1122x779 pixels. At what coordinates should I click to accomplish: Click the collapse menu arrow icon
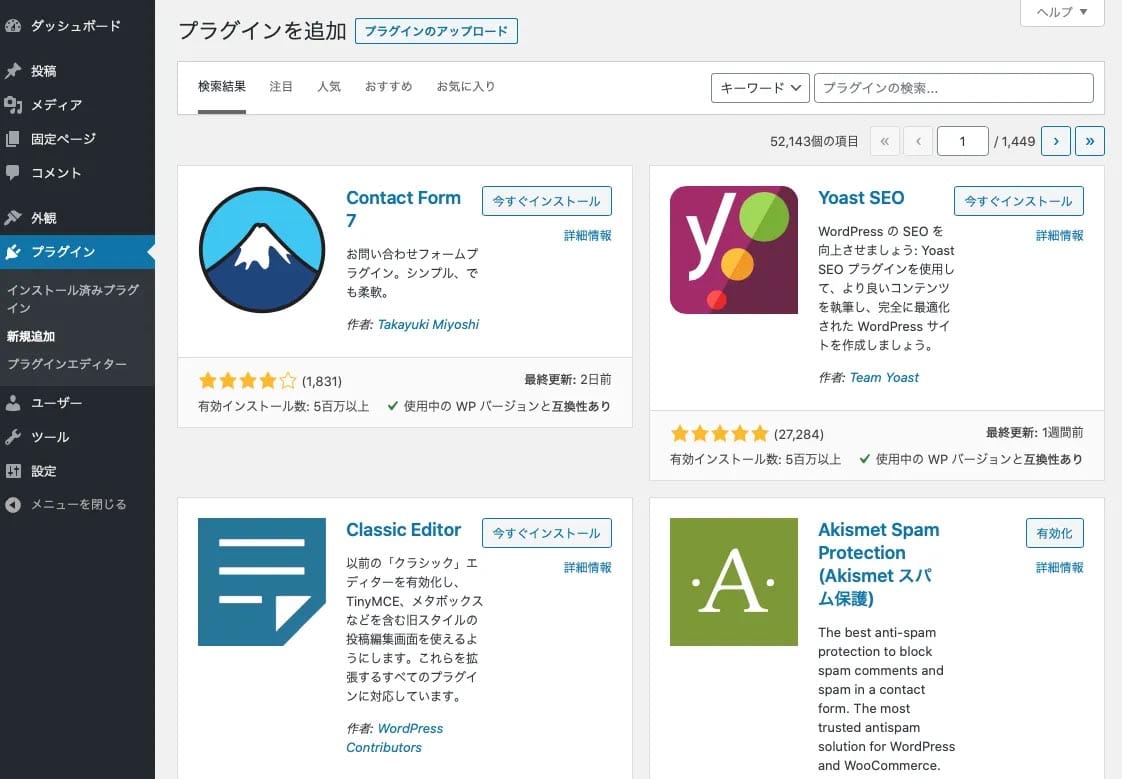point(12,504)
